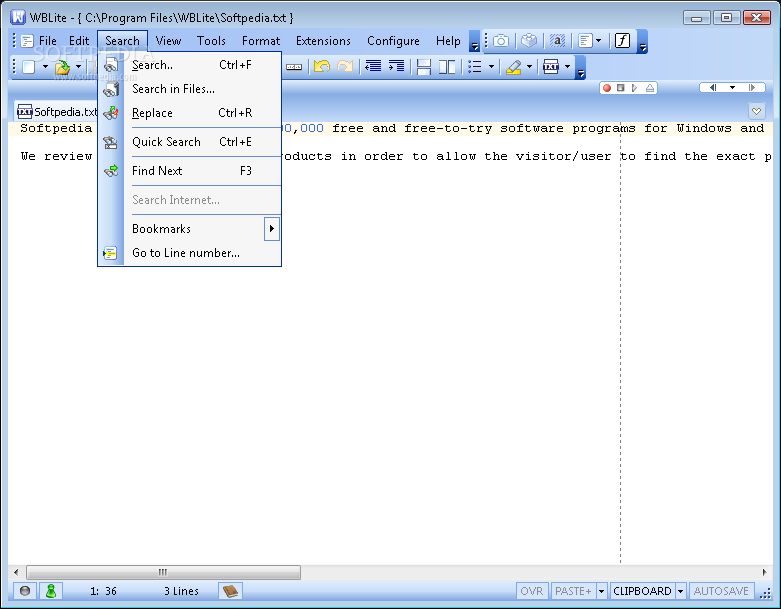Viewport: 781px width, 609px height.
Task: Click the open file folder icon
Action: pyautogui.click(x=62, y=67)
